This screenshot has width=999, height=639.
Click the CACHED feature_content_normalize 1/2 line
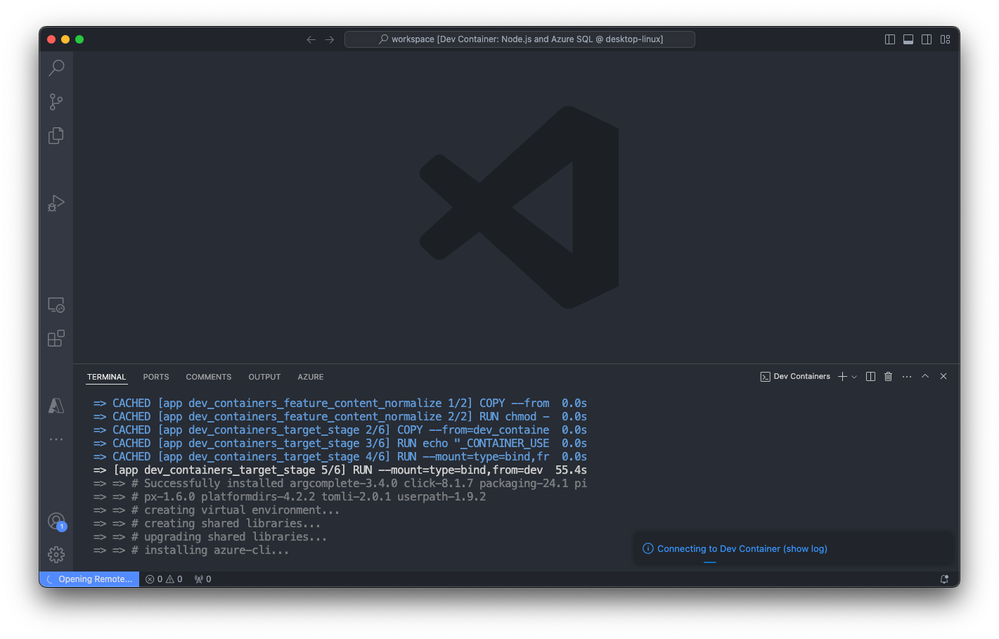tap(340, 403)
